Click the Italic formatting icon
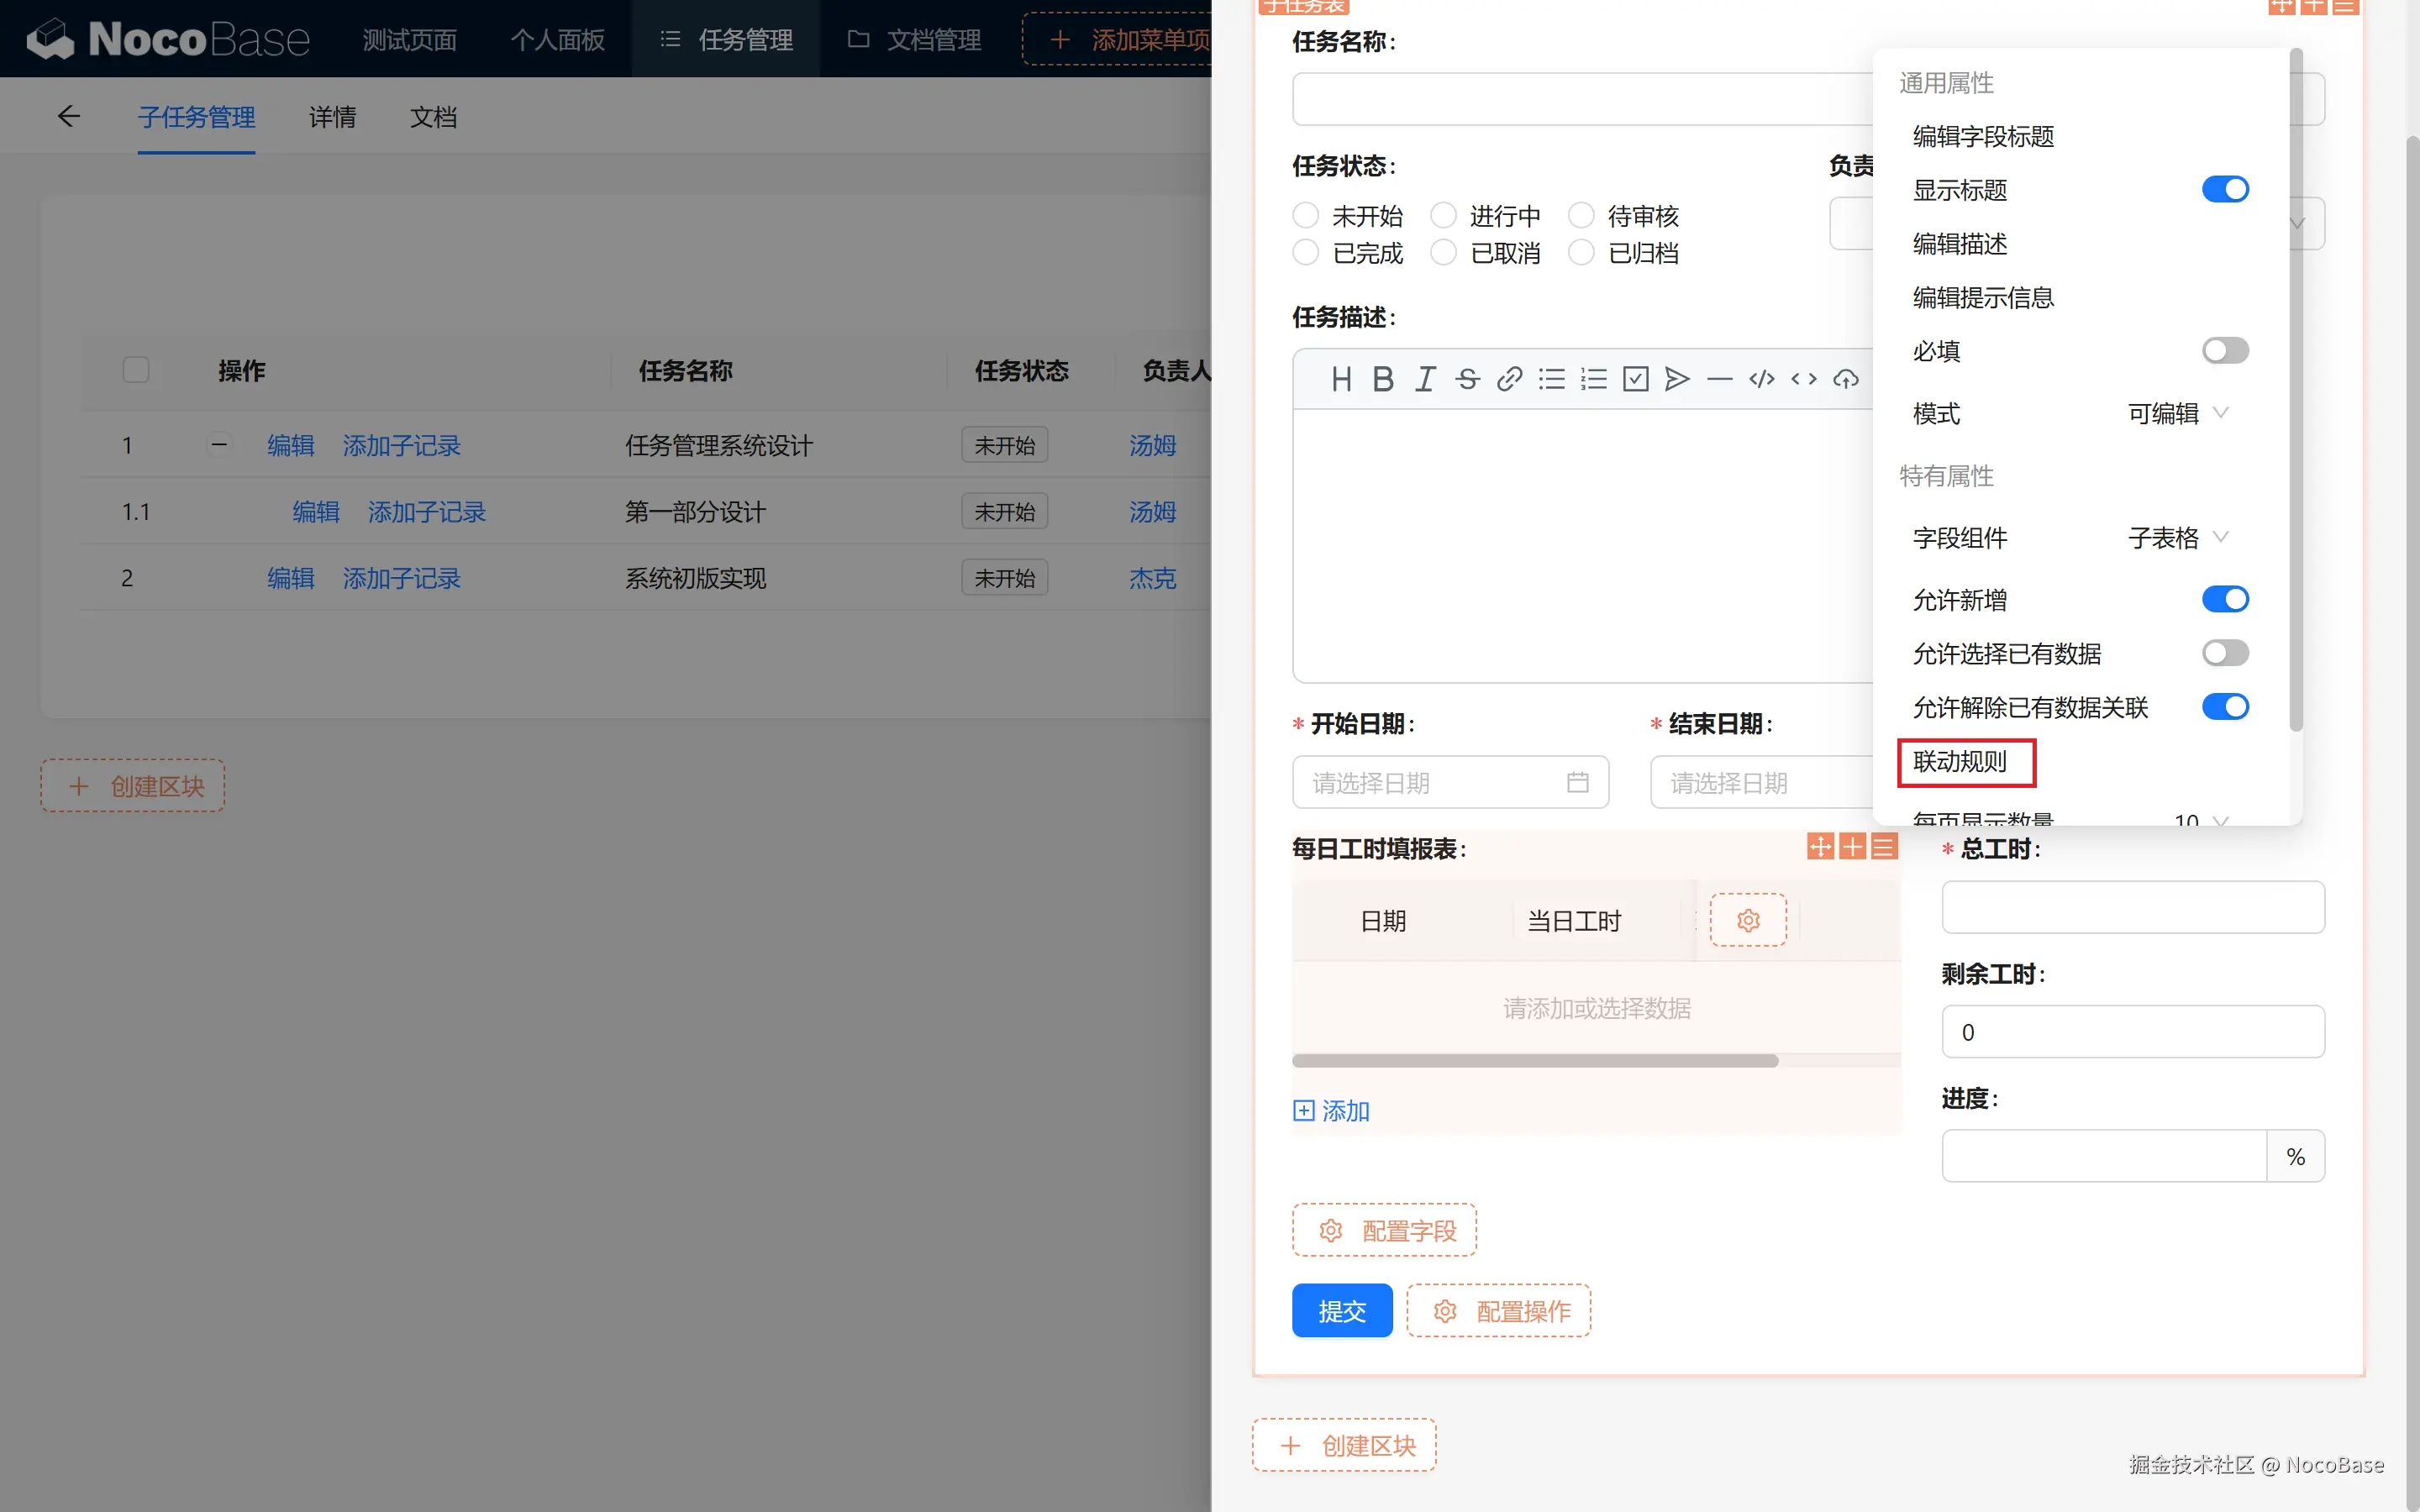2420x1512 pixels. point(1425,379)
